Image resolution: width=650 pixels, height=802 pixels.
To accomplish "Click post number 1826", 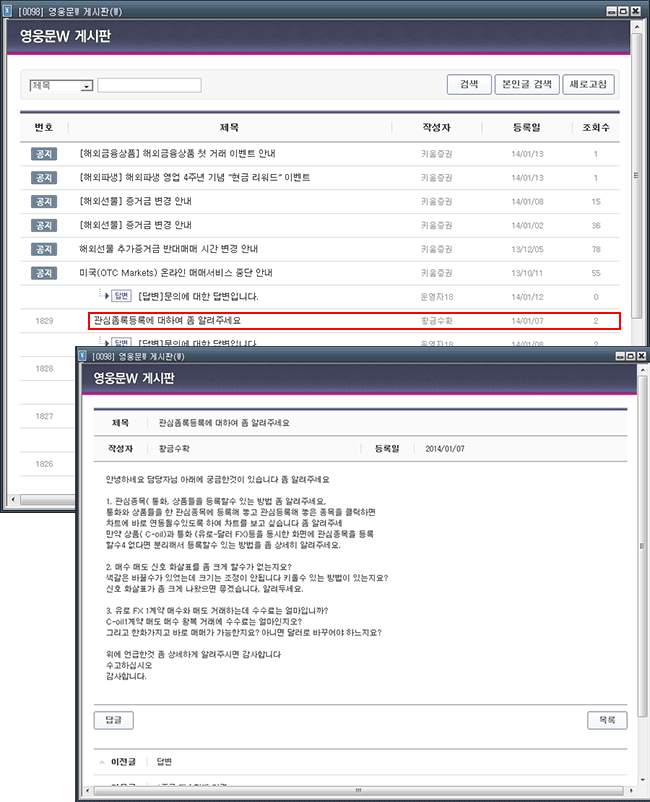I will [44, 464].
